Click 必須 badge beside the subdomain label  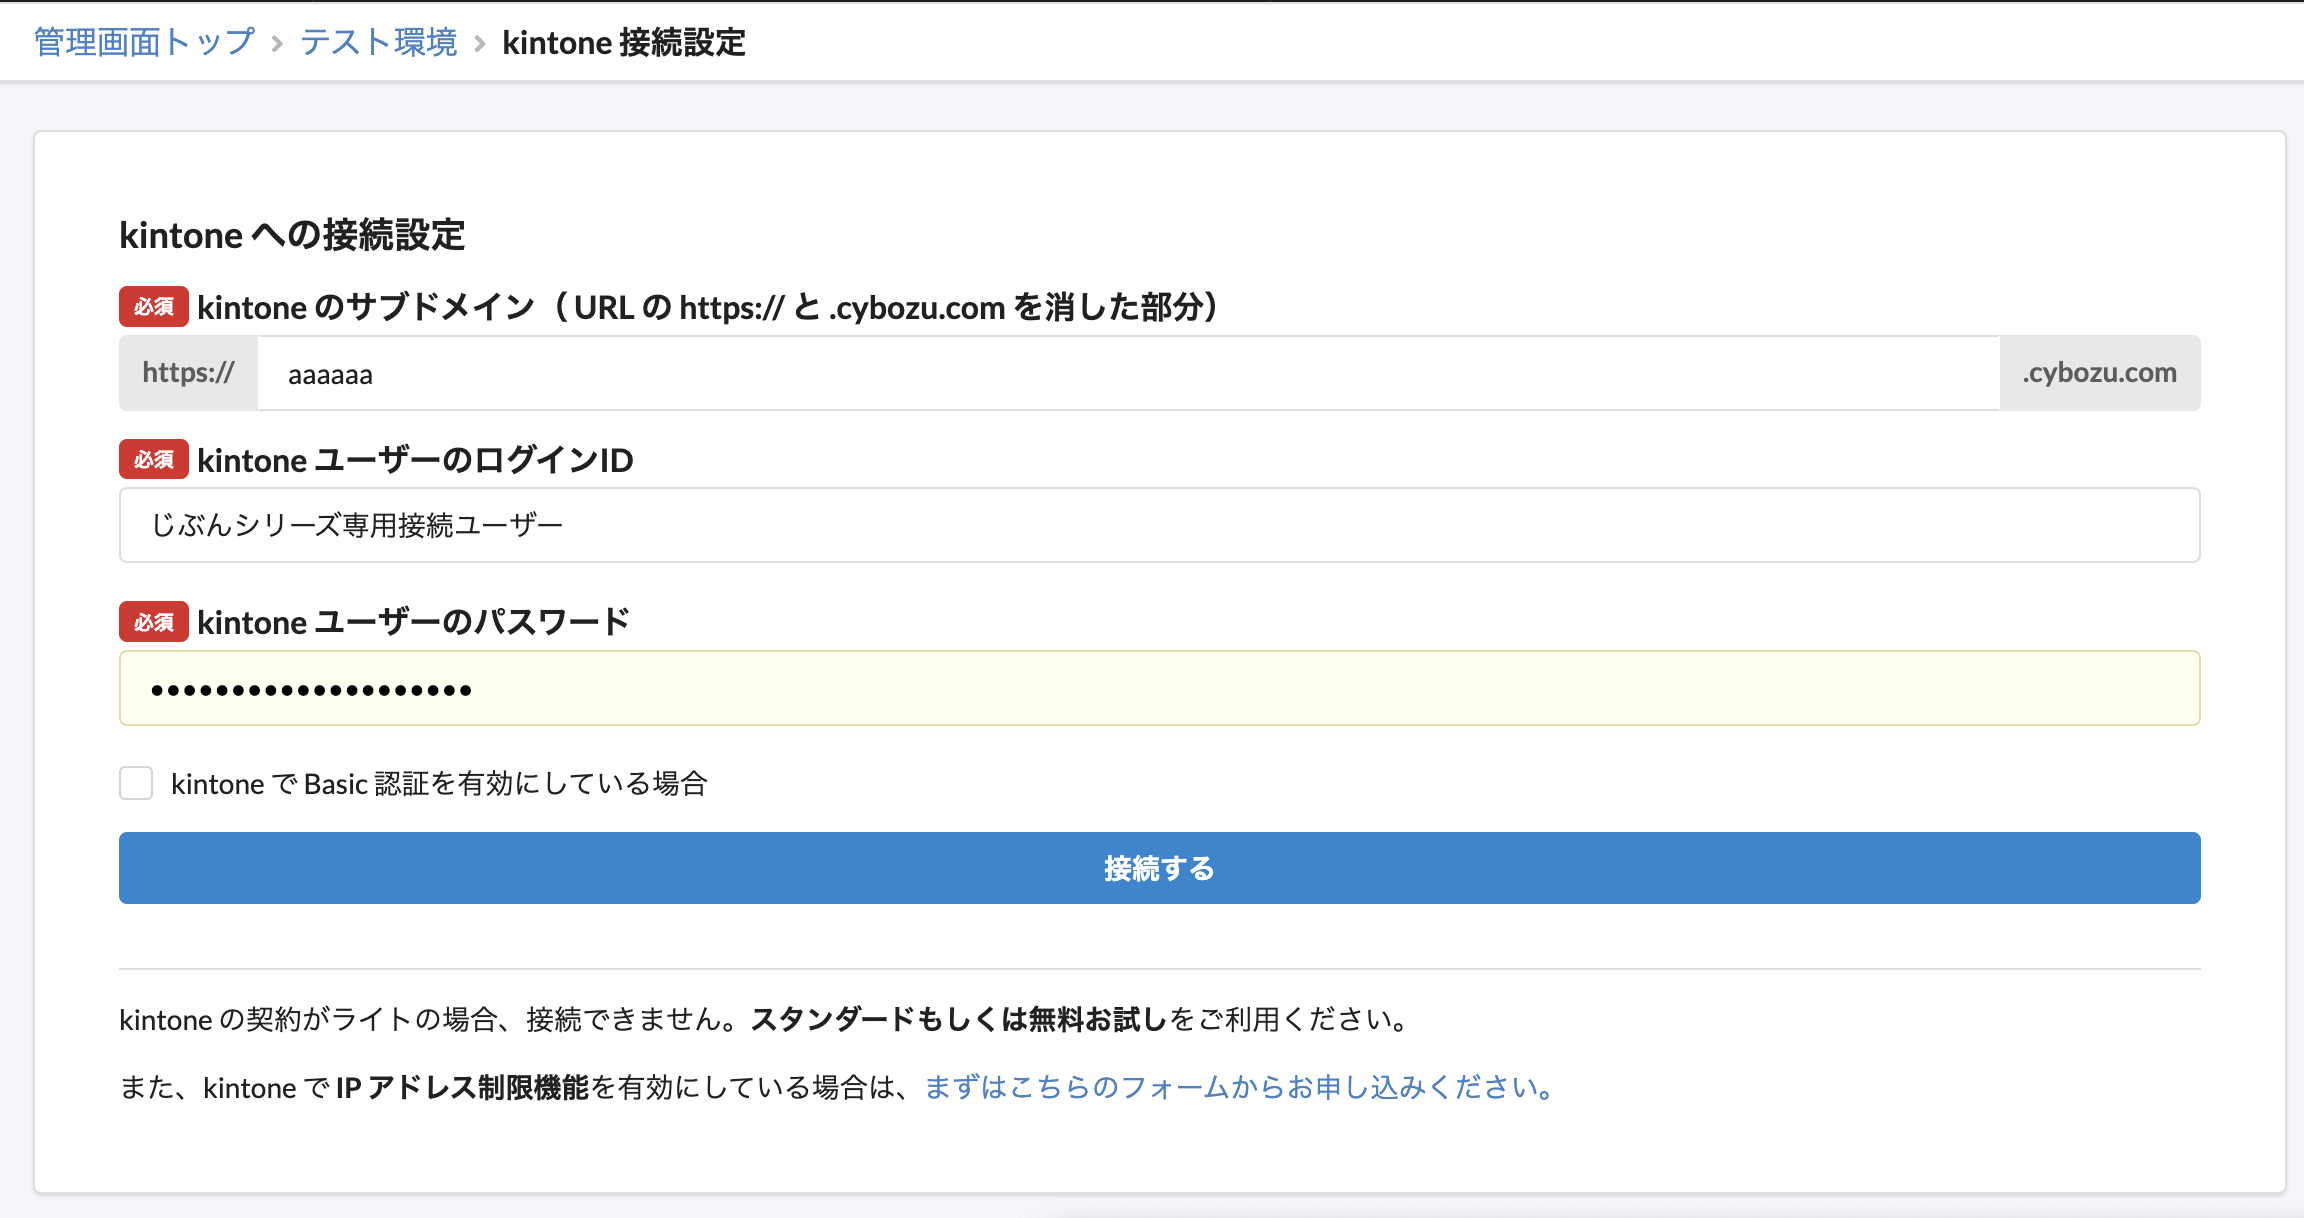(153, 307)
